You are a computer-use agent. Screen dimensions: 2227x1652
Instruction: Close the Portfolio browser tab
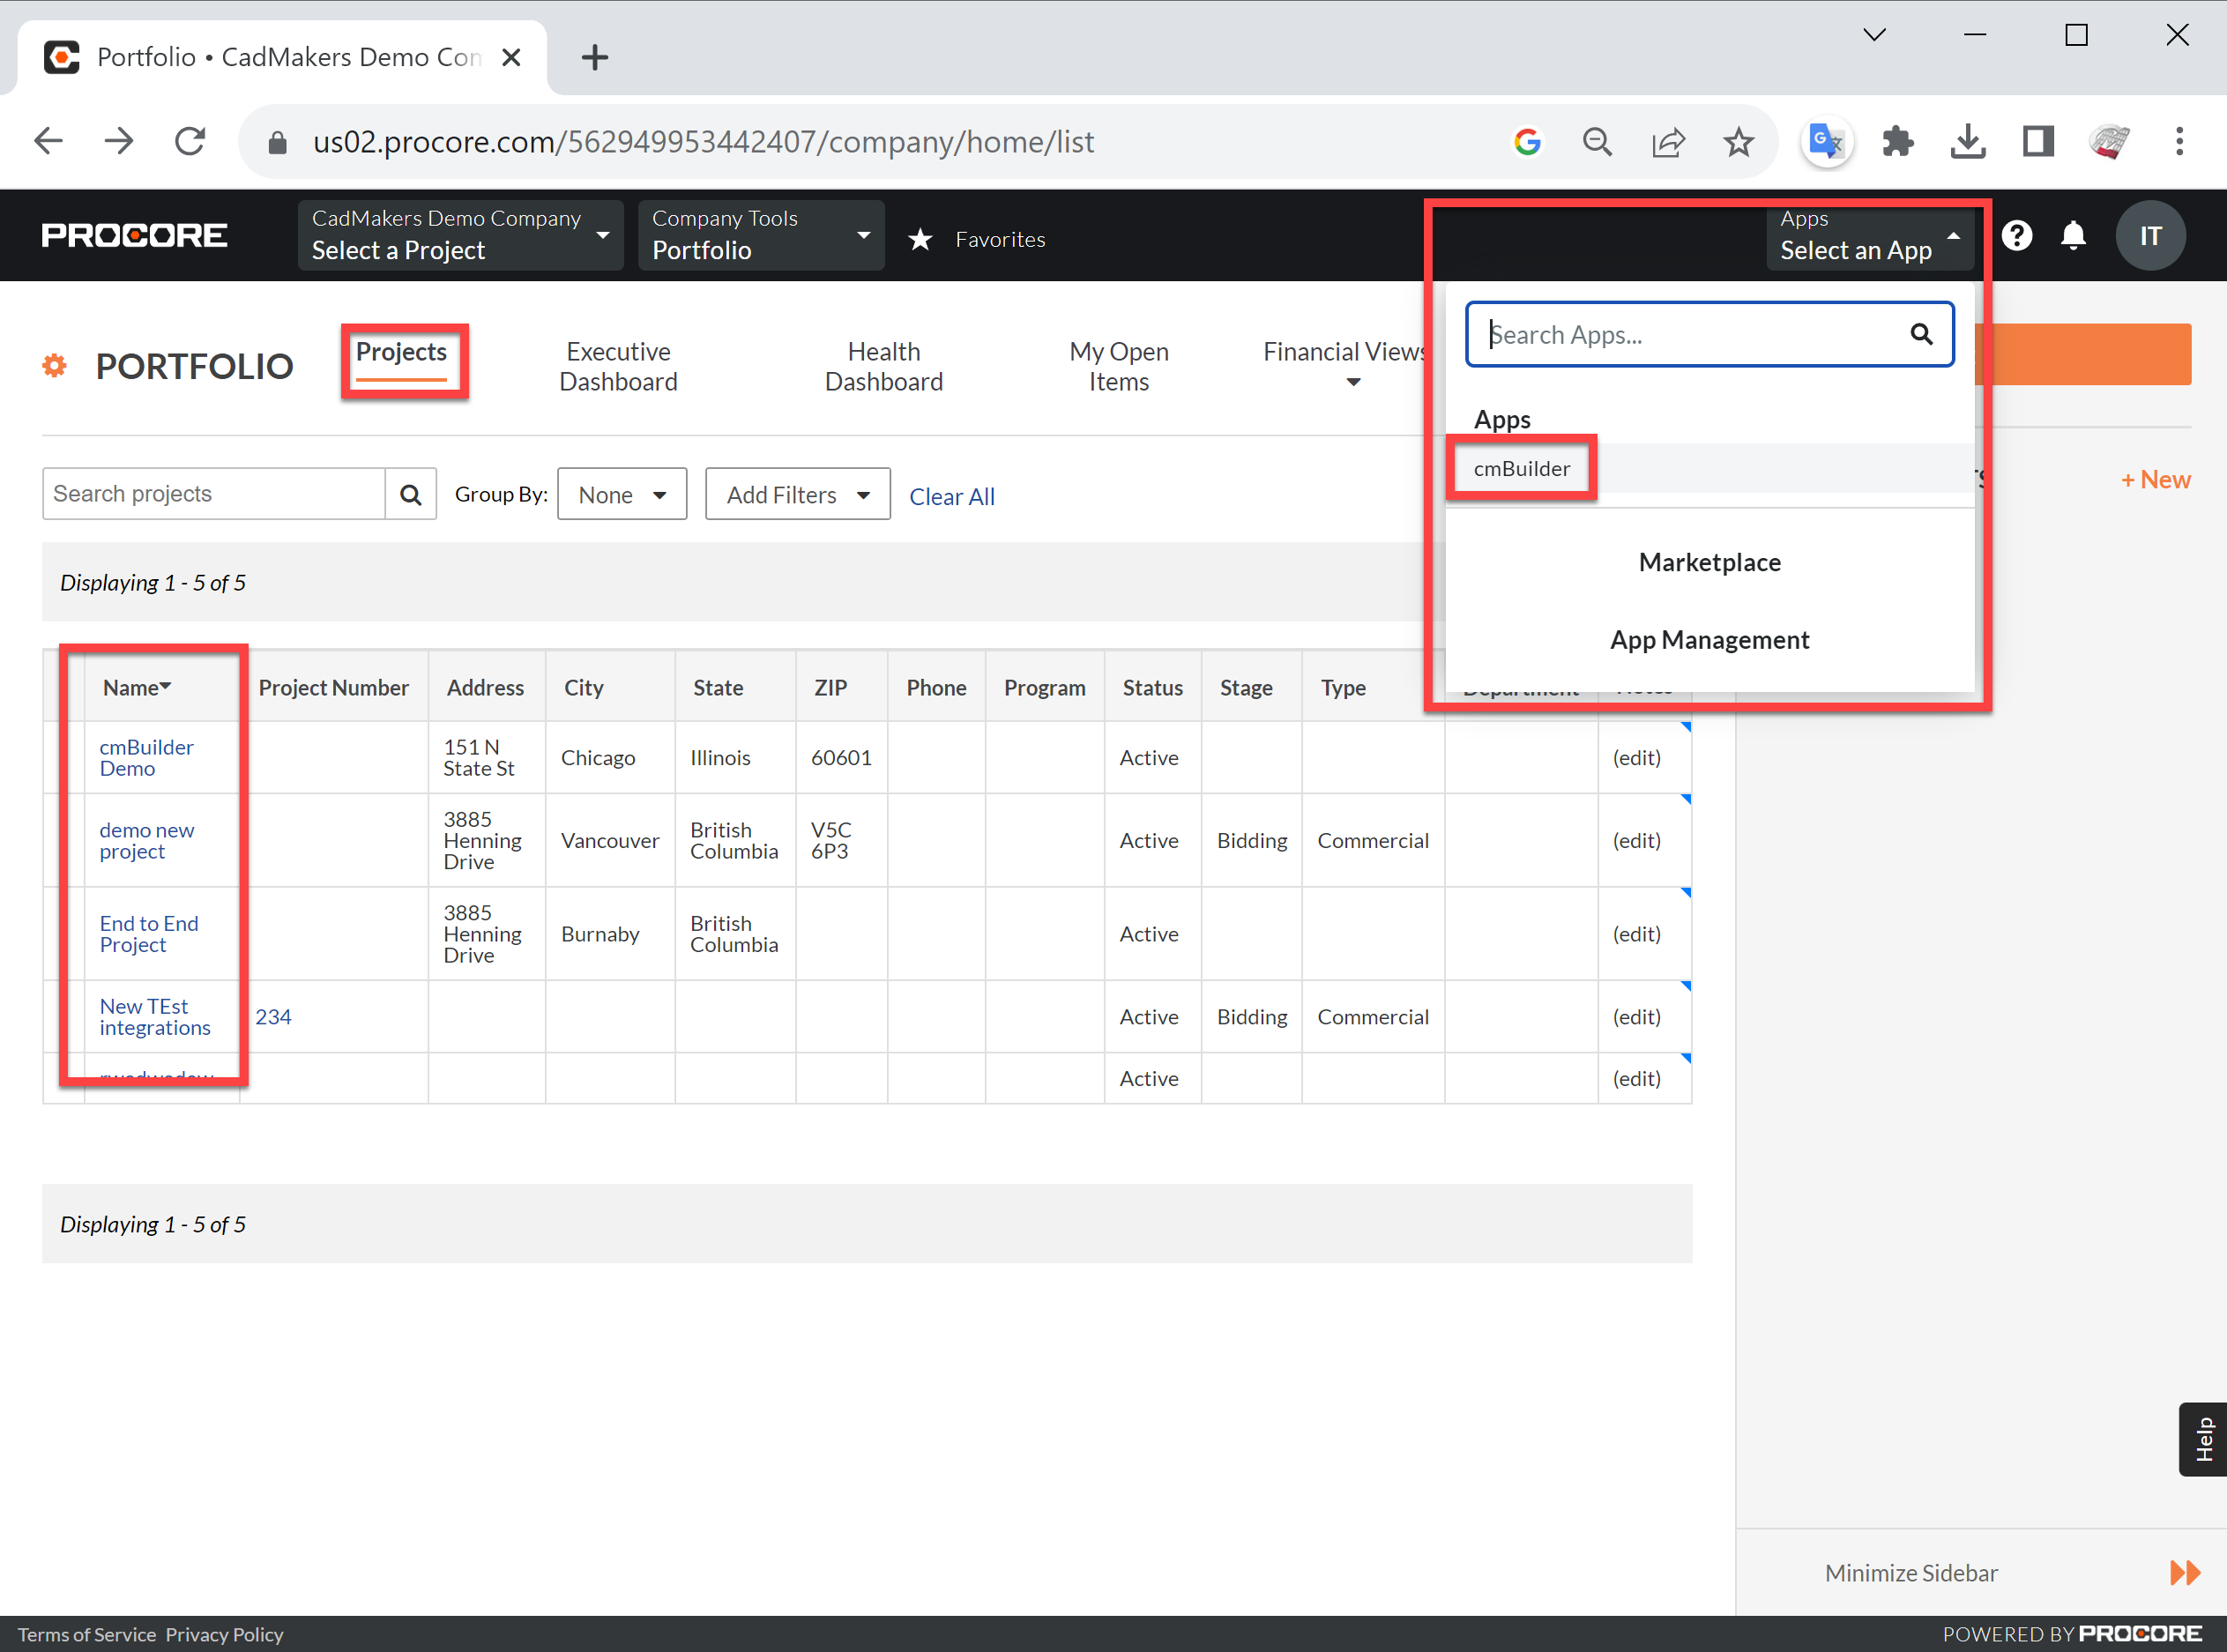tap(511, 57)
